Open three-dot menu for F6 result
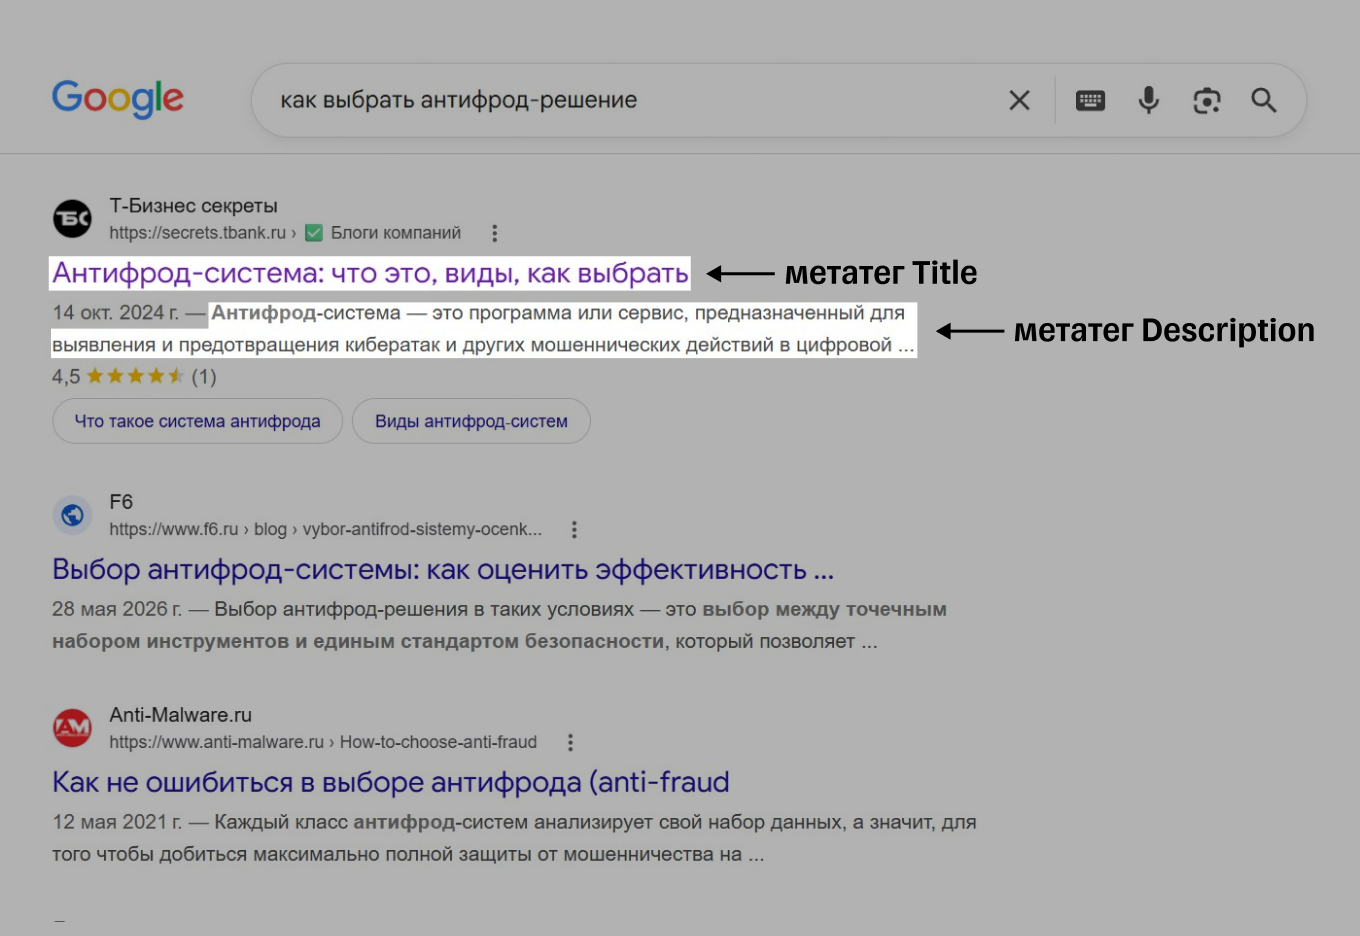This screenshot has width=1360, height=936. tap(574, 529)
